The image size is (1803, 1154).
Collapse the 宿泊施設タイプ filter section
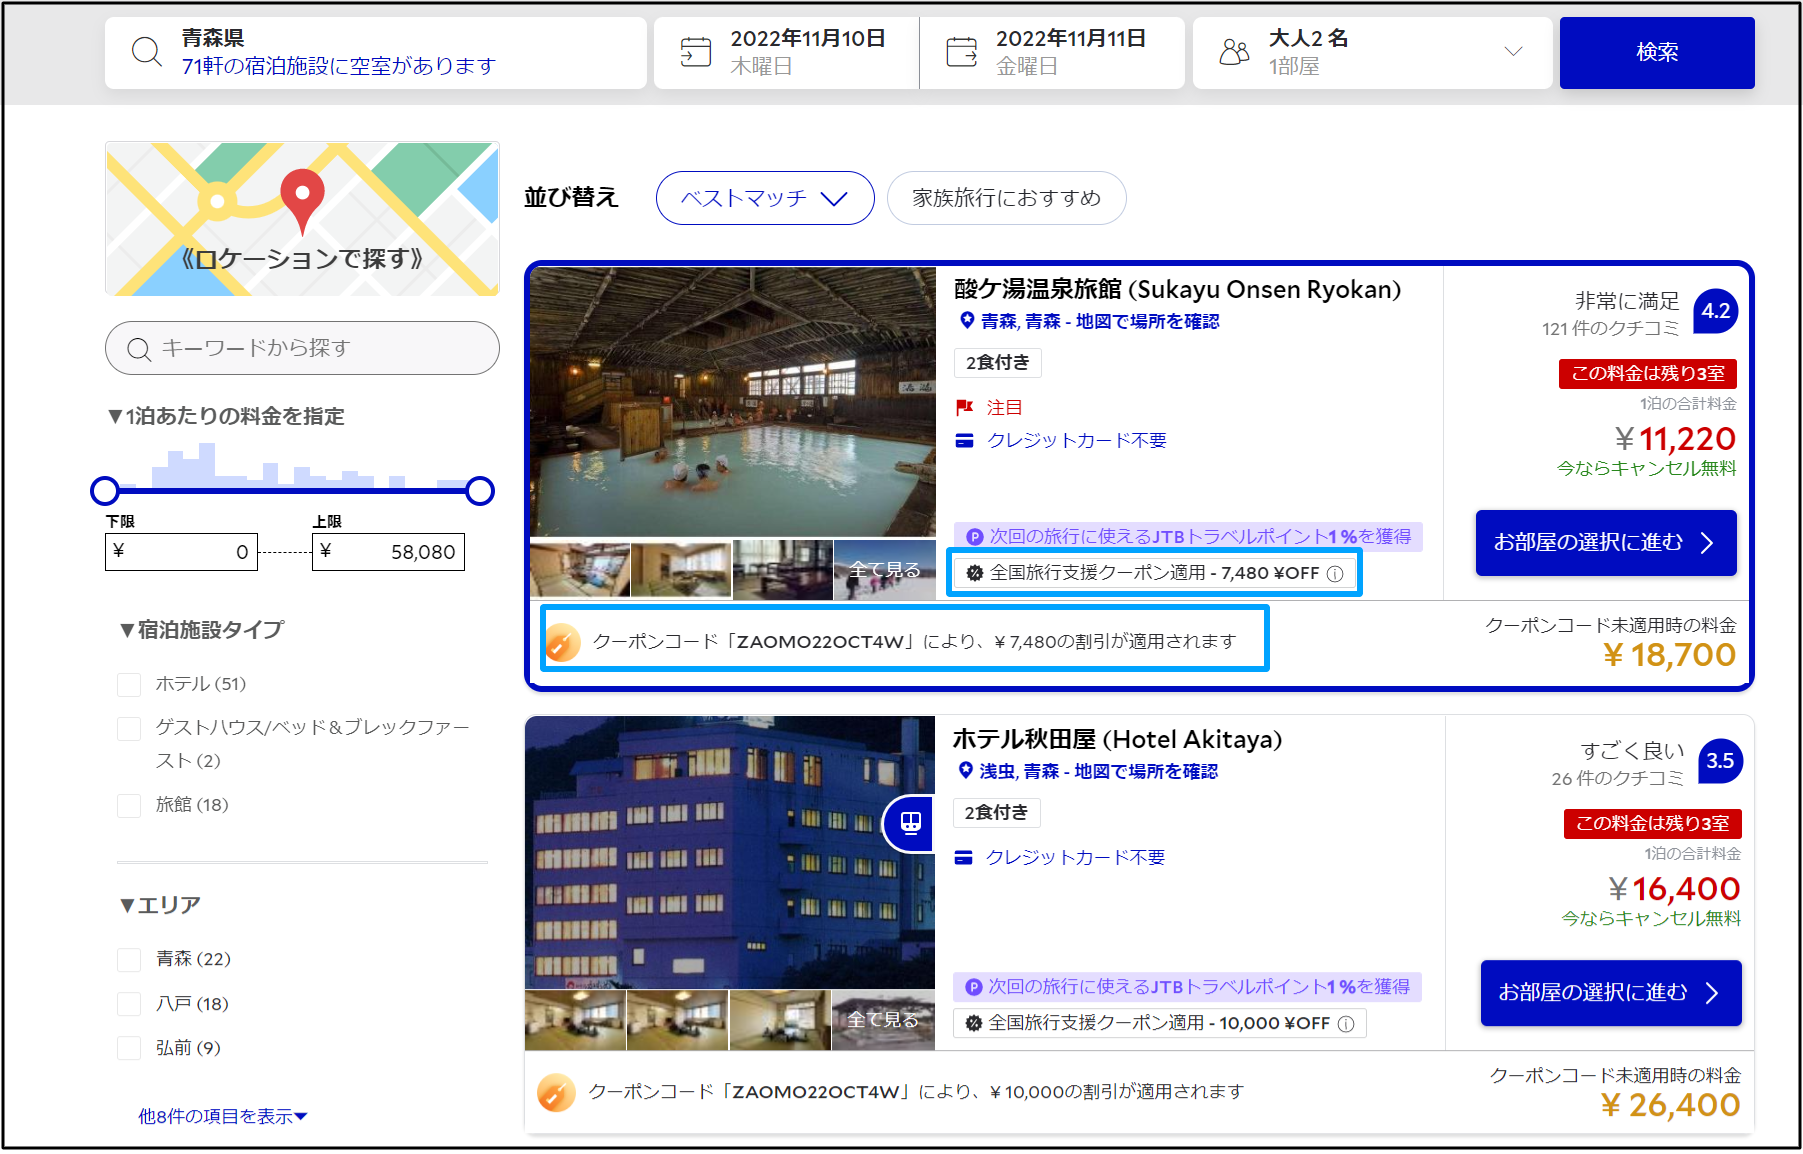pyautogui.click(x=201, y=630)
